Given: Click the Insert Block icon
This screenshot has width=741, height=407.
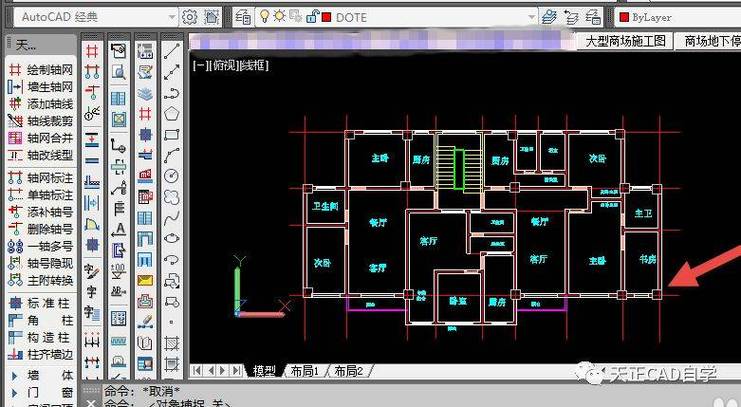Looking at the screenshot, I should point(172,281).
